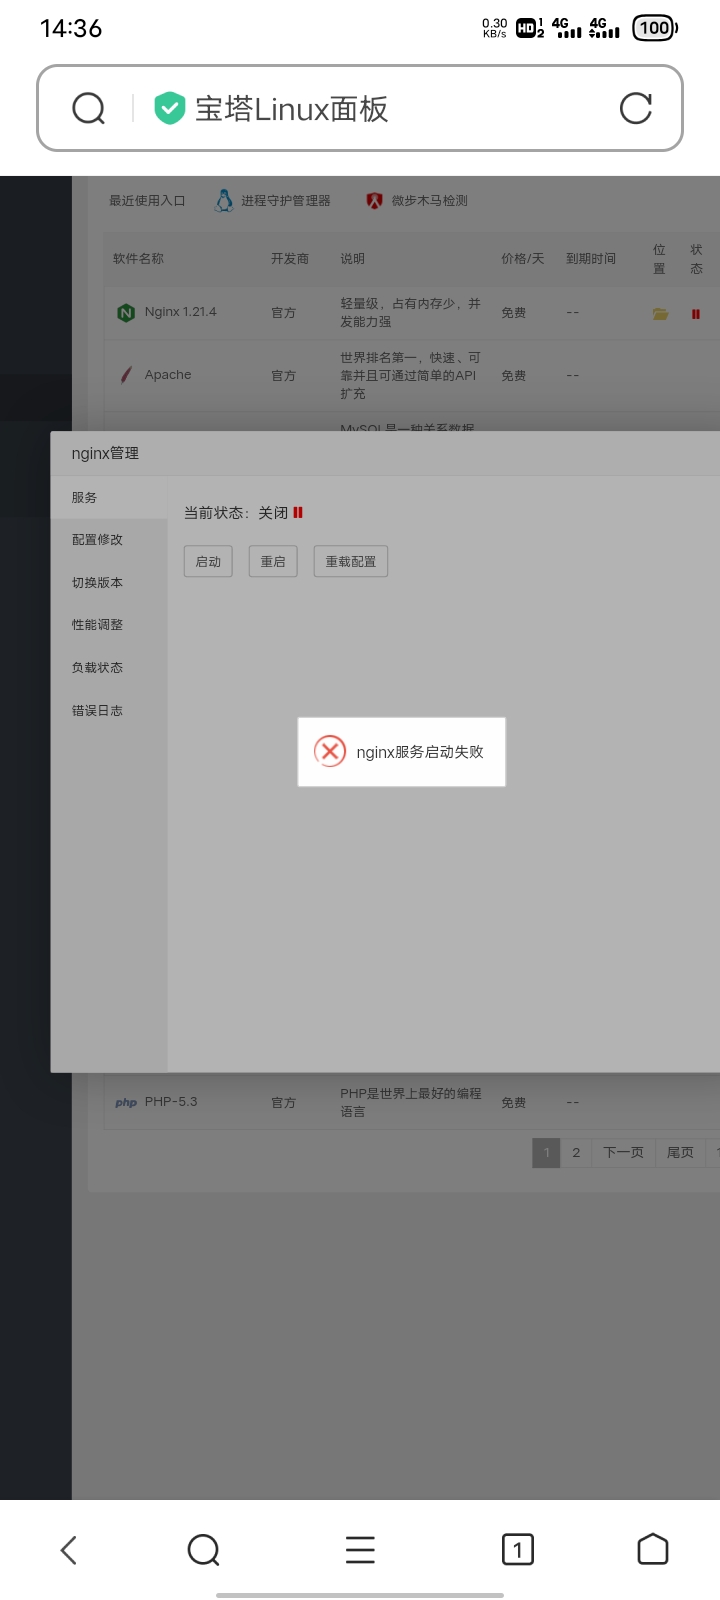Click the nginx管理 dialog title

pyautogui.click(x=105, y=453)
